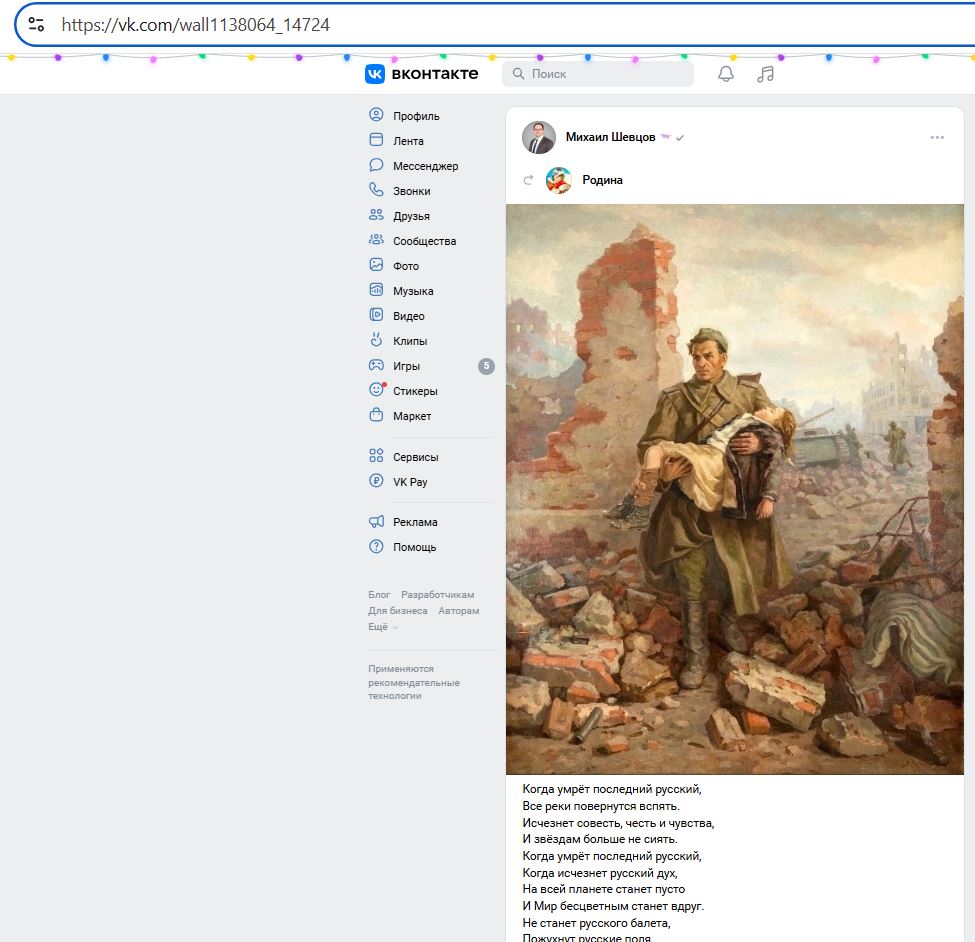Image resolution: width=975 pixels, height=942 pixels.
Task: Click the Лента sidebar icon
Action: click(x=376, y=140)
